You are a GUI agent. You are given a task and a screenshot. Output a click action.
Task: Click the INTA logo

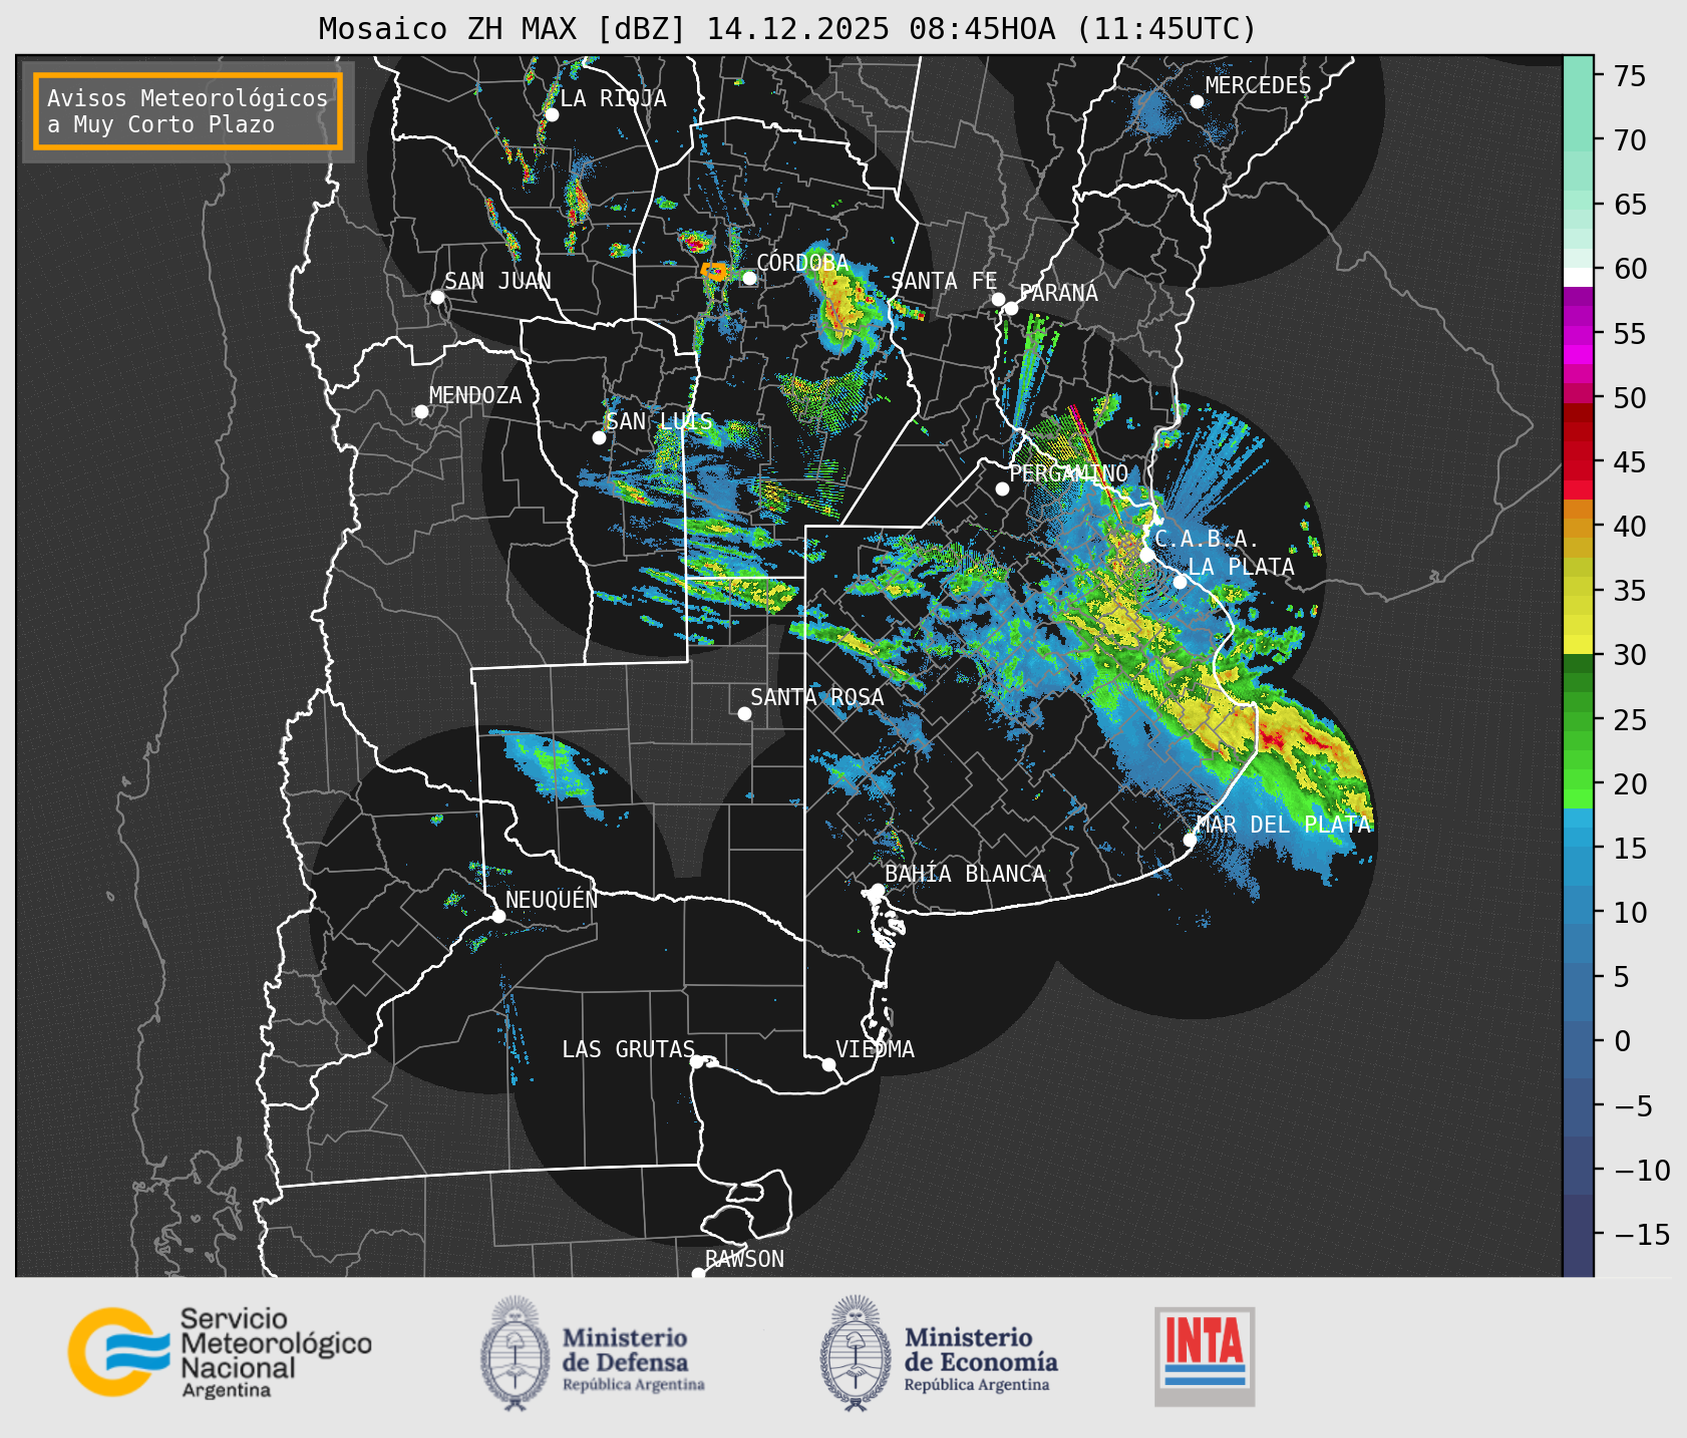pyautogui.click(x=1204, y=1356)
